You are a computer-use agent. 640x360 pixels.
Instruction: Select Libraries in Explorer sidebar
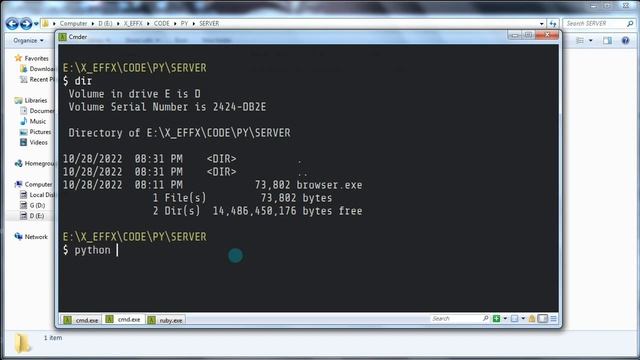coord(36,100)
